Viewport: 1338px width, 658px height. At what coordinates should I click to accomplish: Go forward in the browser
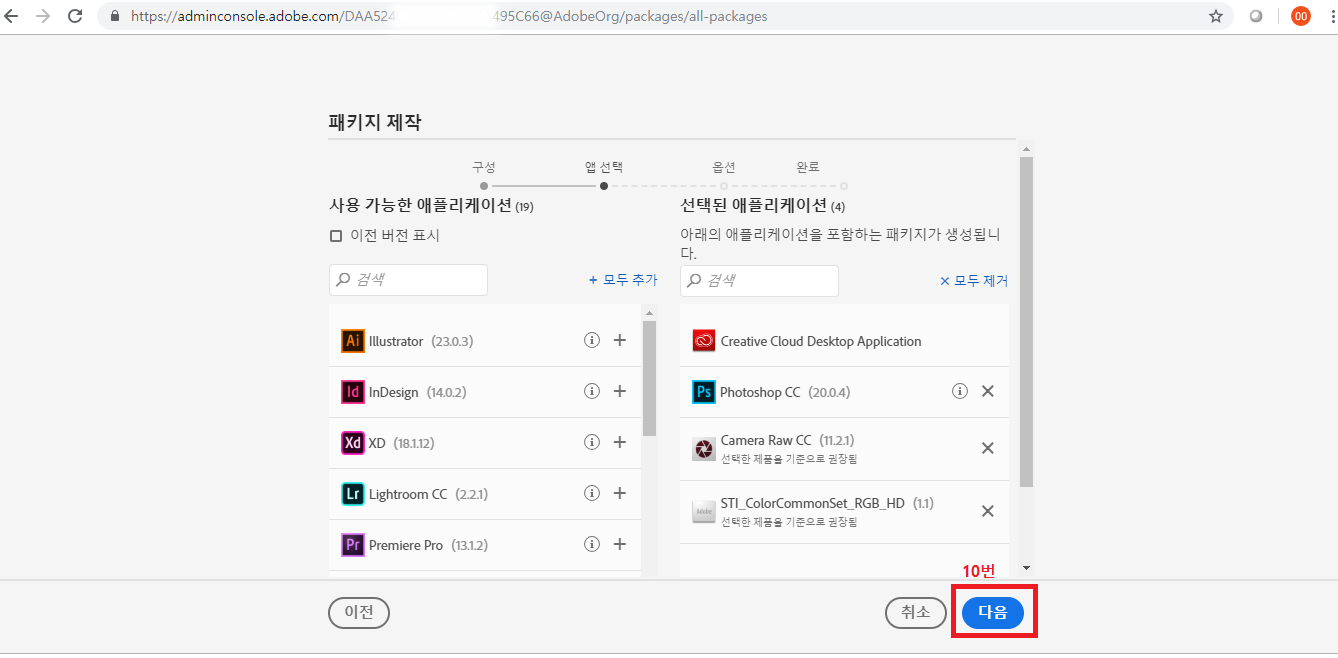43,16
